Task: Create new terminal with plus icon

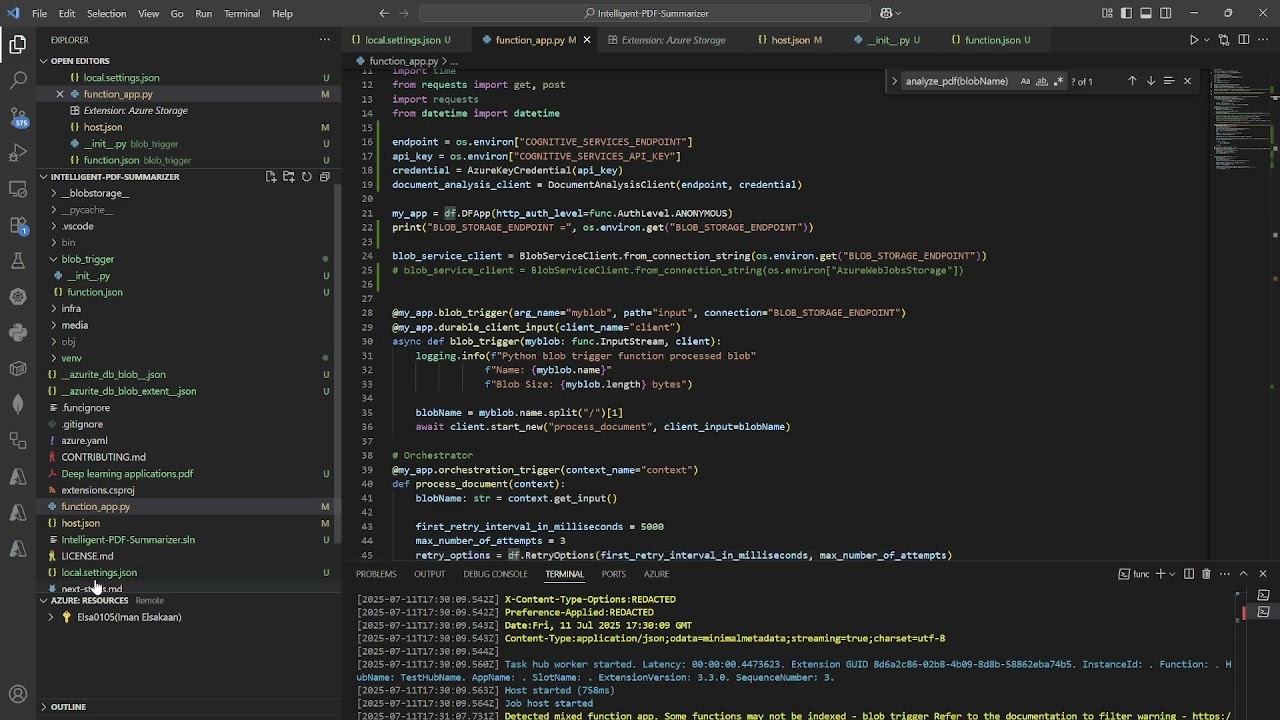Action: point(1160,574)
